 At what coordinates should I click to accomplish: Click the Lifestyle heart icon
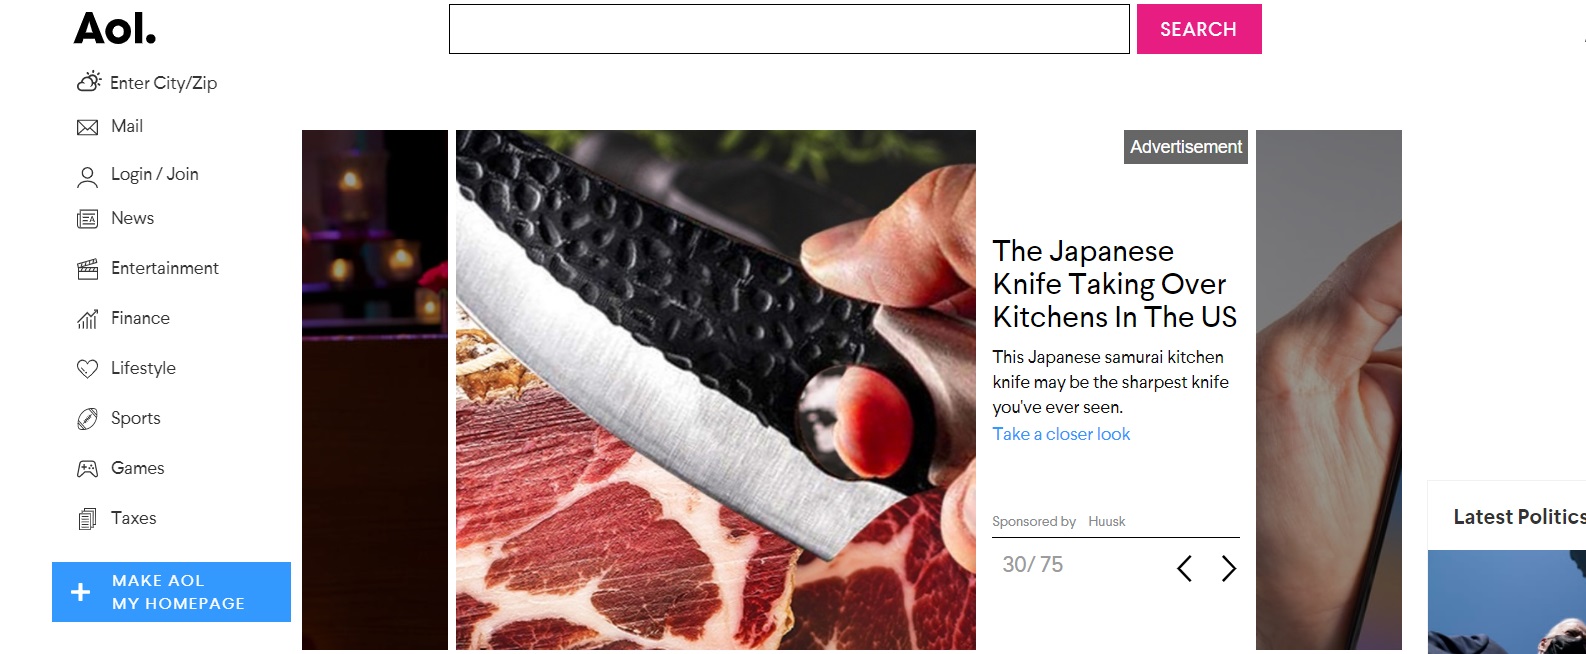tap(88, 369)
